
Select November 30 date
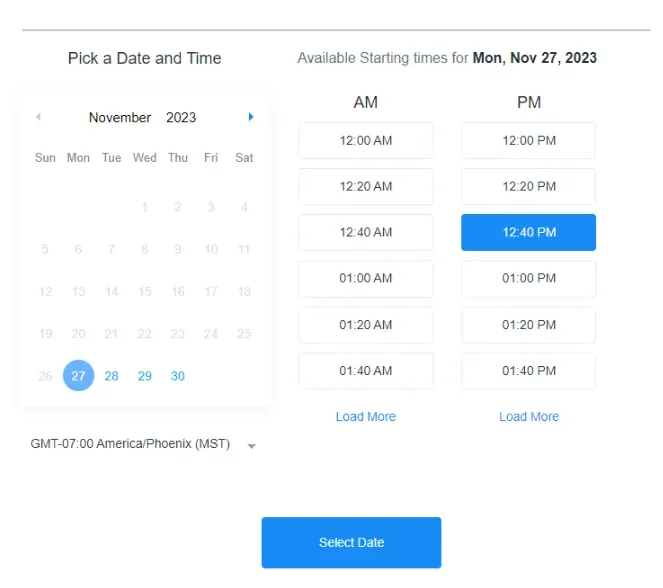(x=178, y=376)
